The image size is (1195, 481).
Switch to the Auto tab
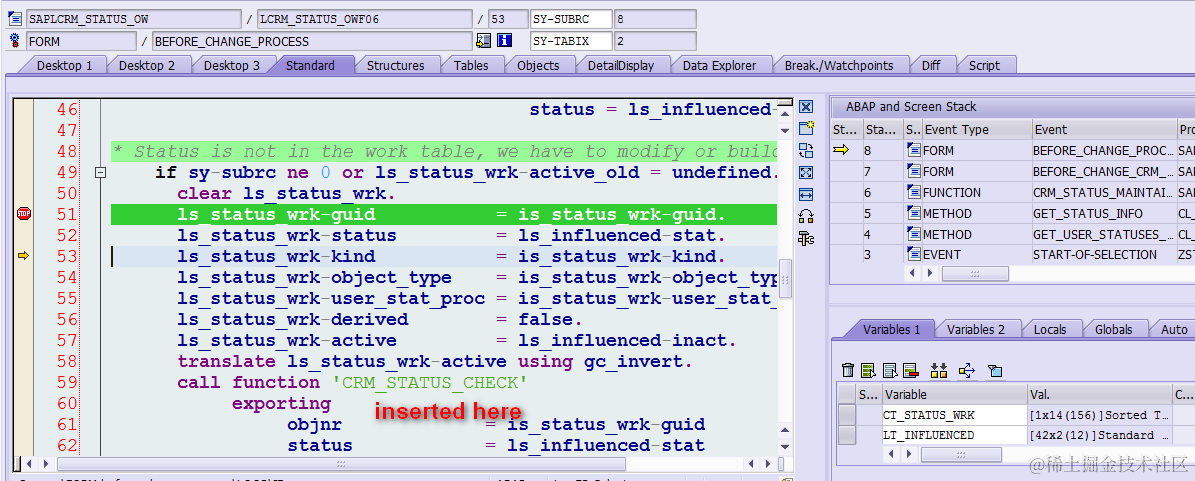(x=1174, y=329)
